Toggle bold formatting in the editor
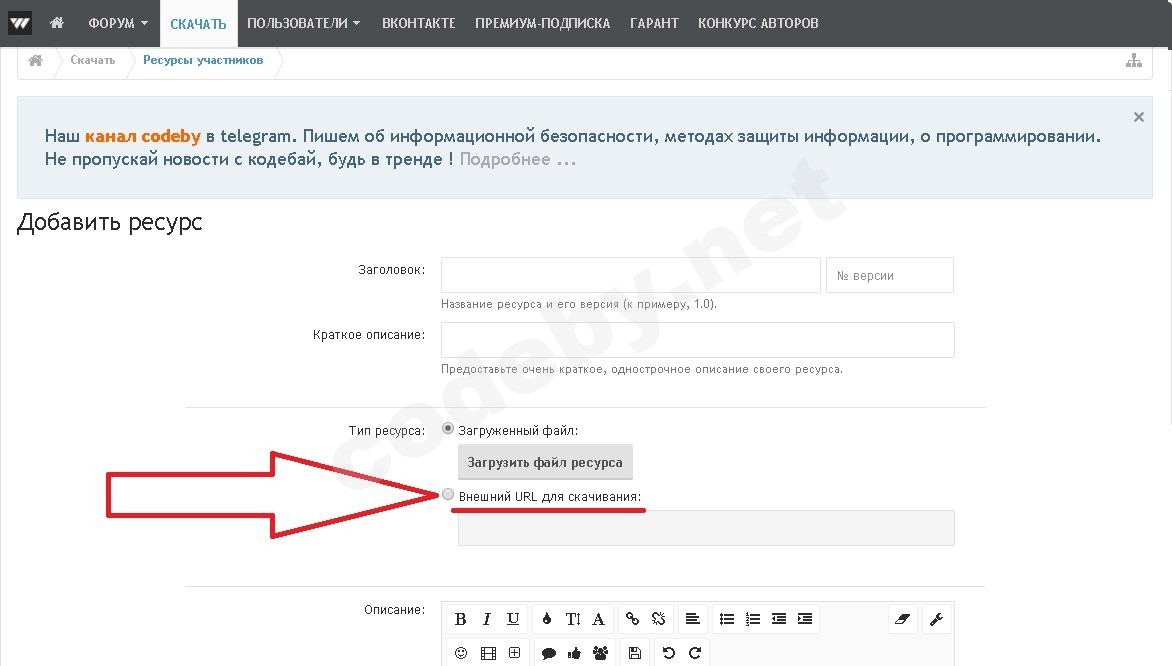The height and width of the screenshot is (666, 1172). tap(460, 619)
